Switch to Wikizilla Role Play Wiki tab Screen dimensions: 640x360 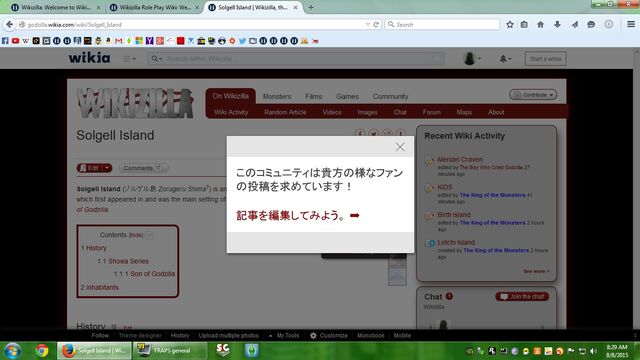(x=154, y=7)
